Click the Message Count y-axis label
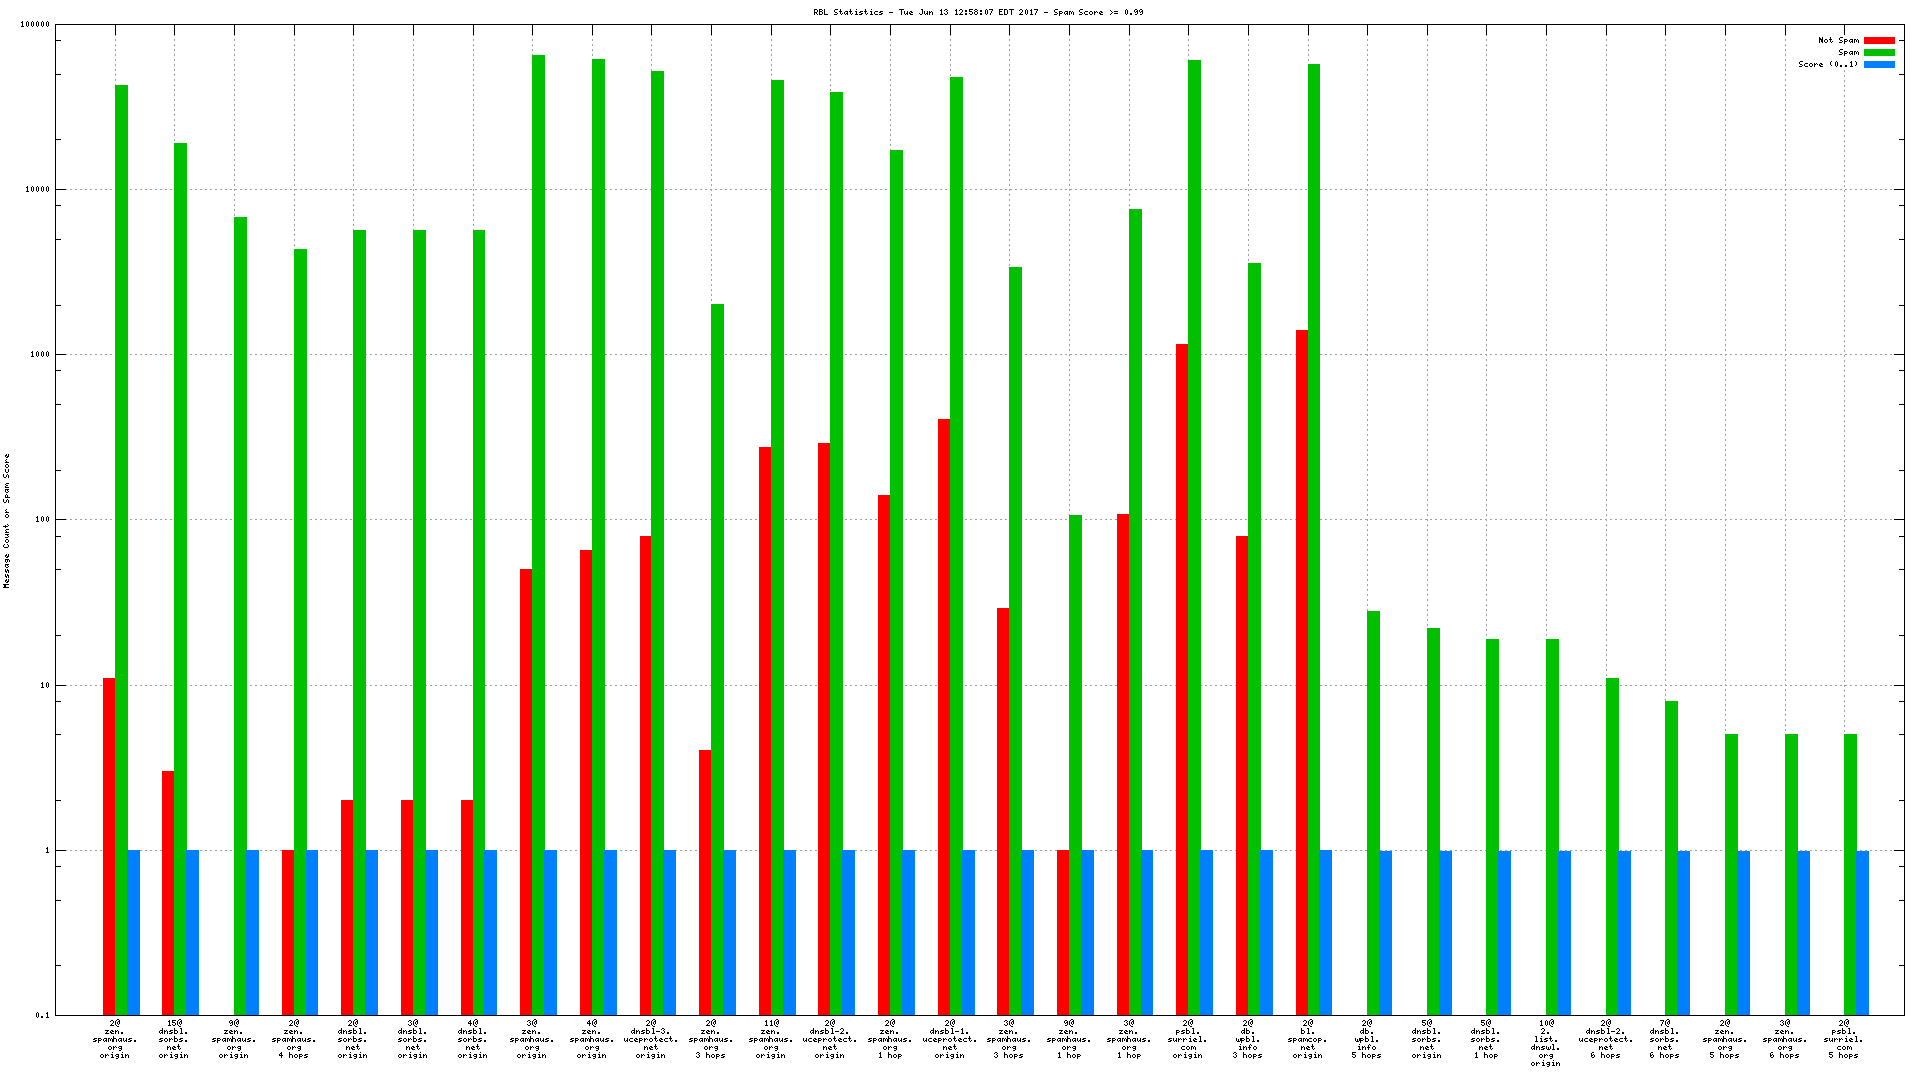Screen dimensions: 1920x1080 click(x=6, y=520)
